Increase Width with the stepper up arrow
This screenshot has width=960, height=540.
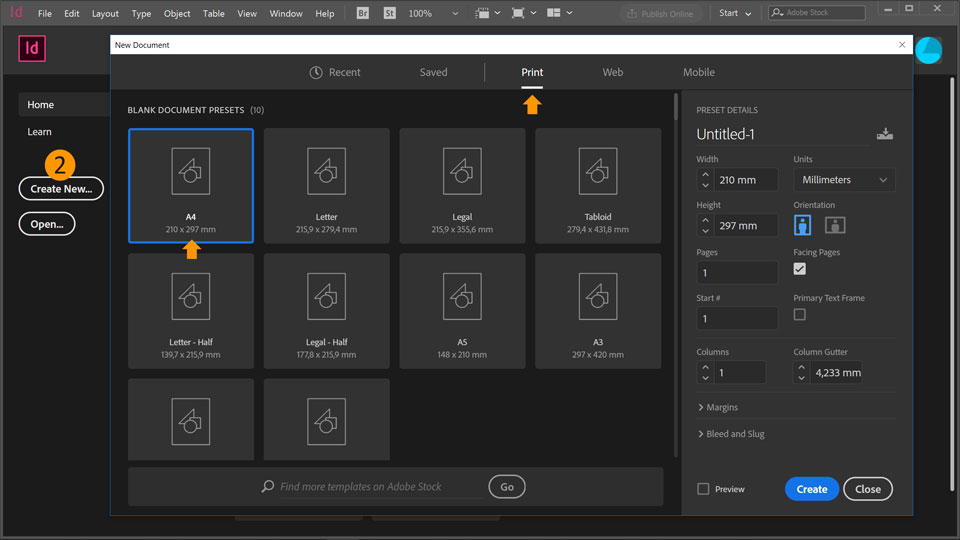tap(705, 175)
